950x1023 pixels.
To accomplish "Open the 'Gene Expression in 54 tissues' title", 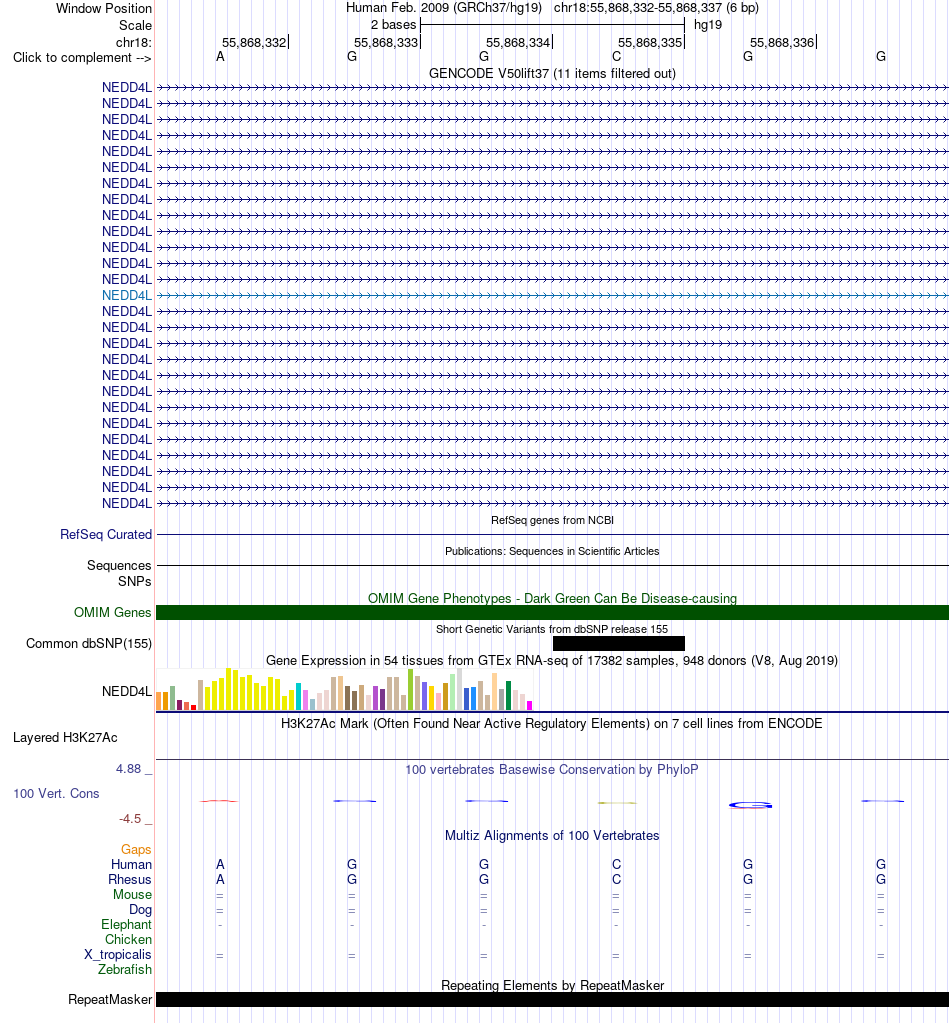I will pos(552,661).
